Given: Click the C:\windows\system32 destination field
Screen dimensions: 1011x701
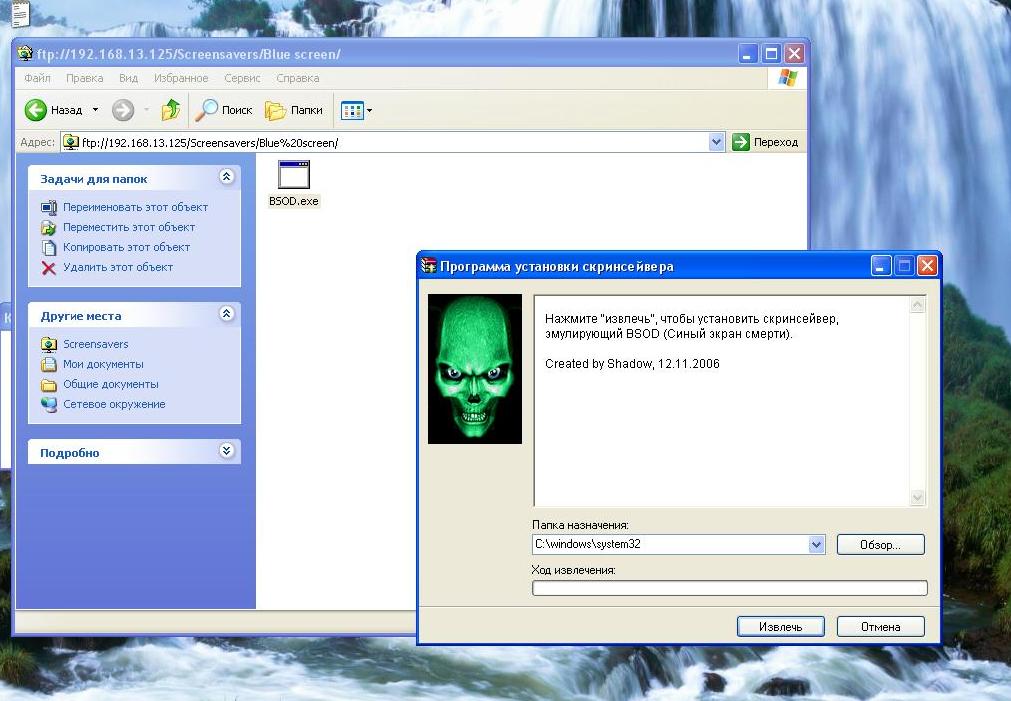Looking at the screenshot, I should (x=669, y=545).
